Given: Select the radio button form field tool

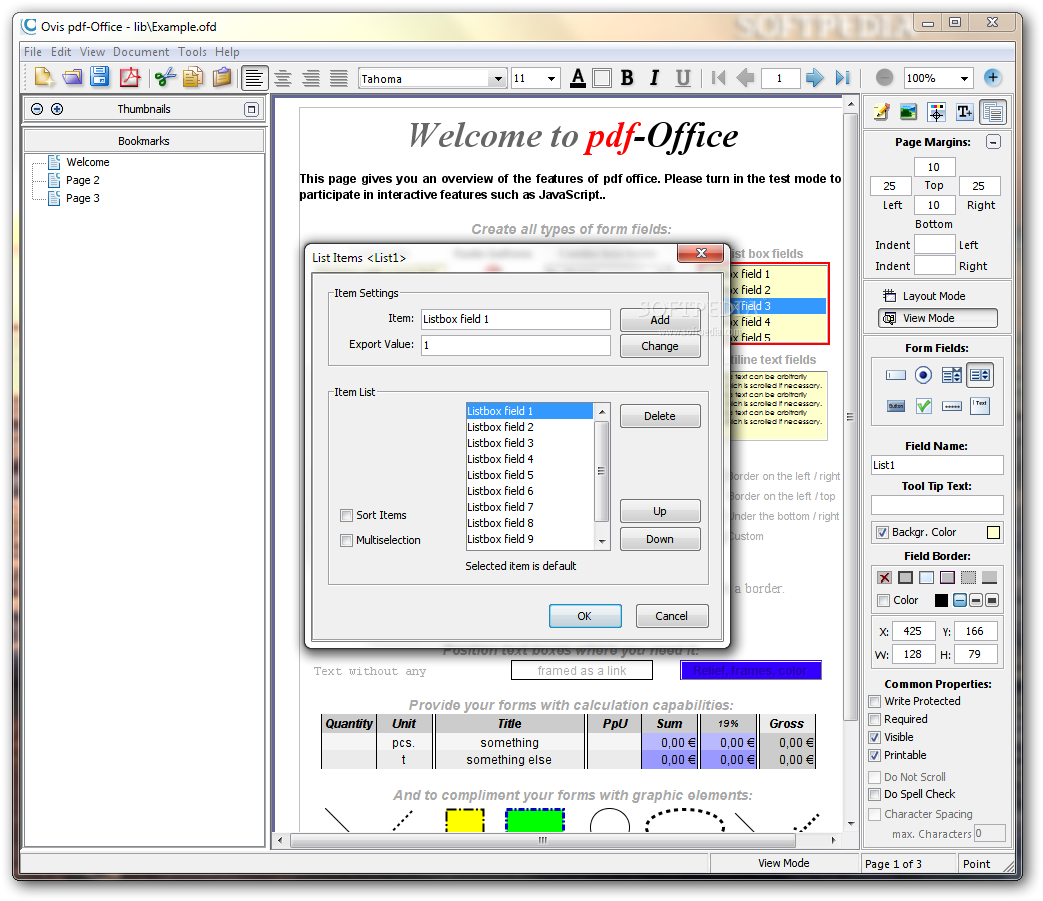Looking at the screenshot, I should coord(923,375).
